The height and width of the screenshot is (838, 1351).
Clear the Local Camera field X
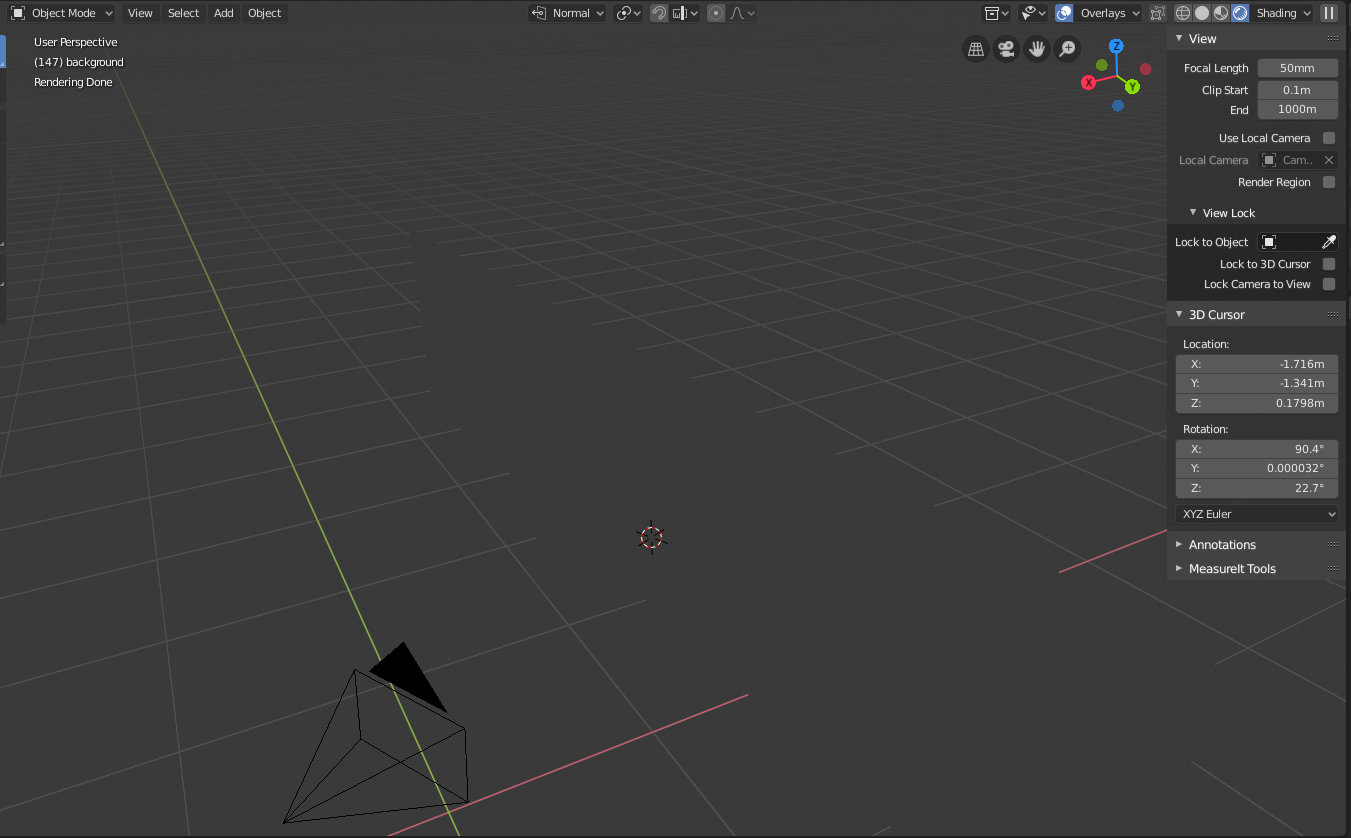[1329, 160]
